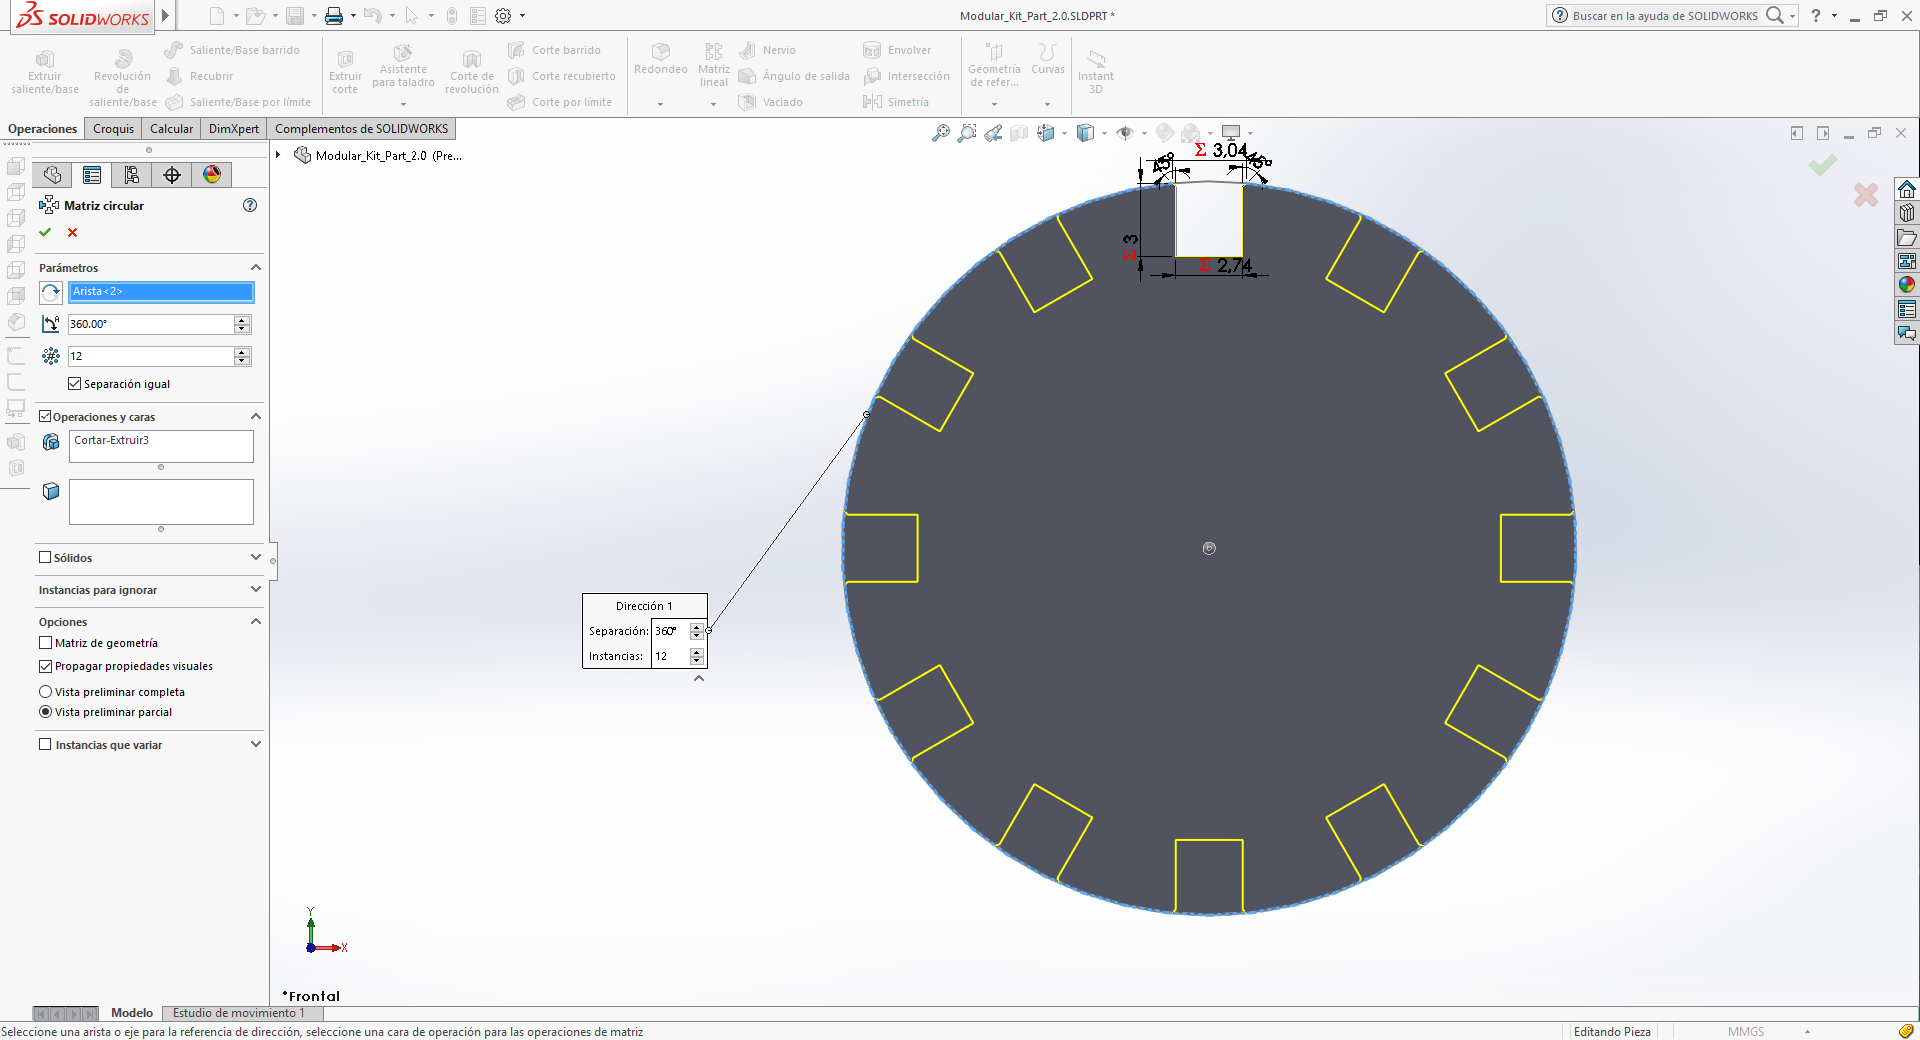Reverse the pattern direction button
The image size is (1920, 1040).
(51, 292)
